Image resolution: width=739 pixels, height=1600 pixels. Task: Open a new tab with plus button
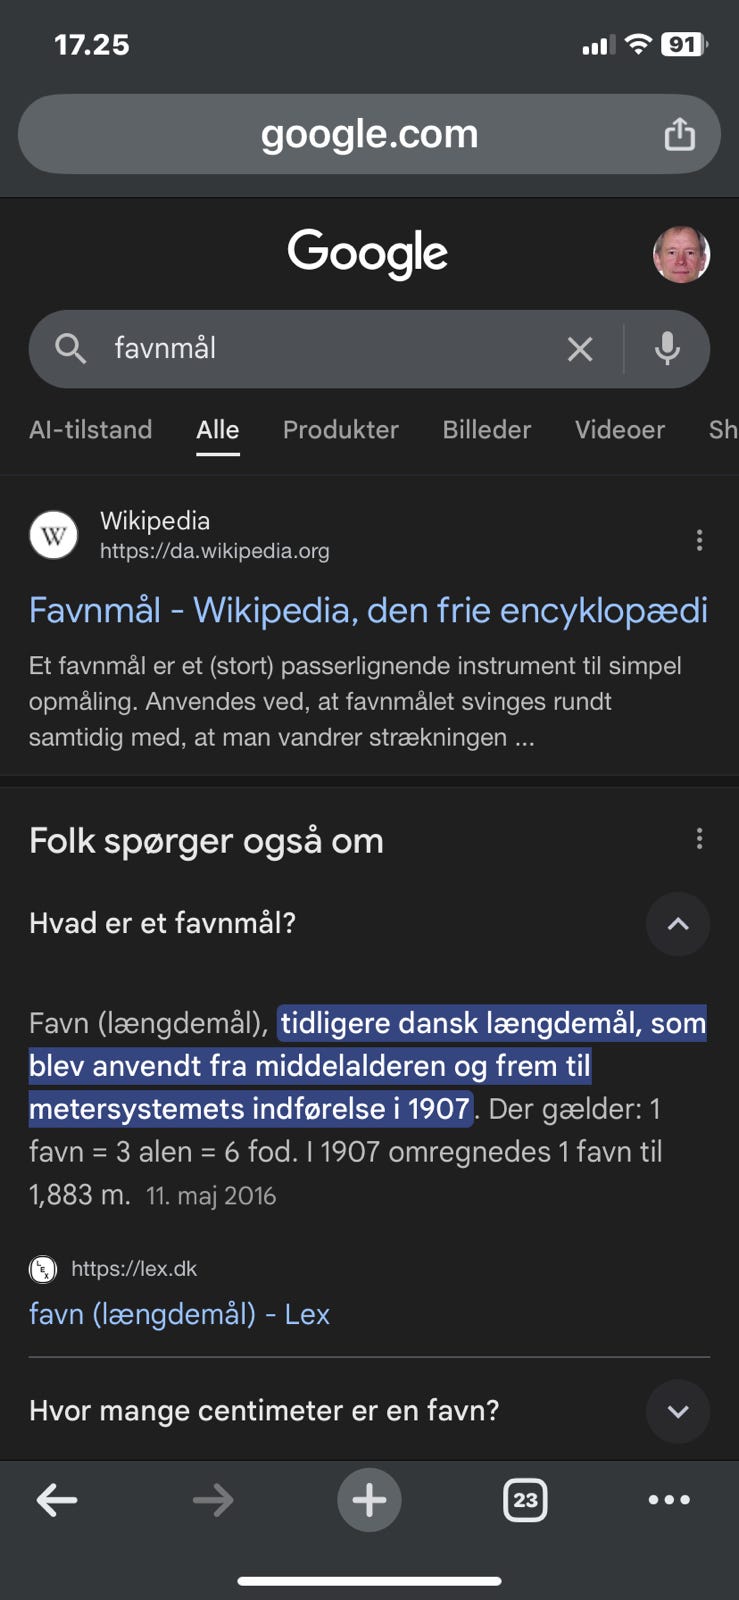pyautogui.click(x=369, y=1499)
